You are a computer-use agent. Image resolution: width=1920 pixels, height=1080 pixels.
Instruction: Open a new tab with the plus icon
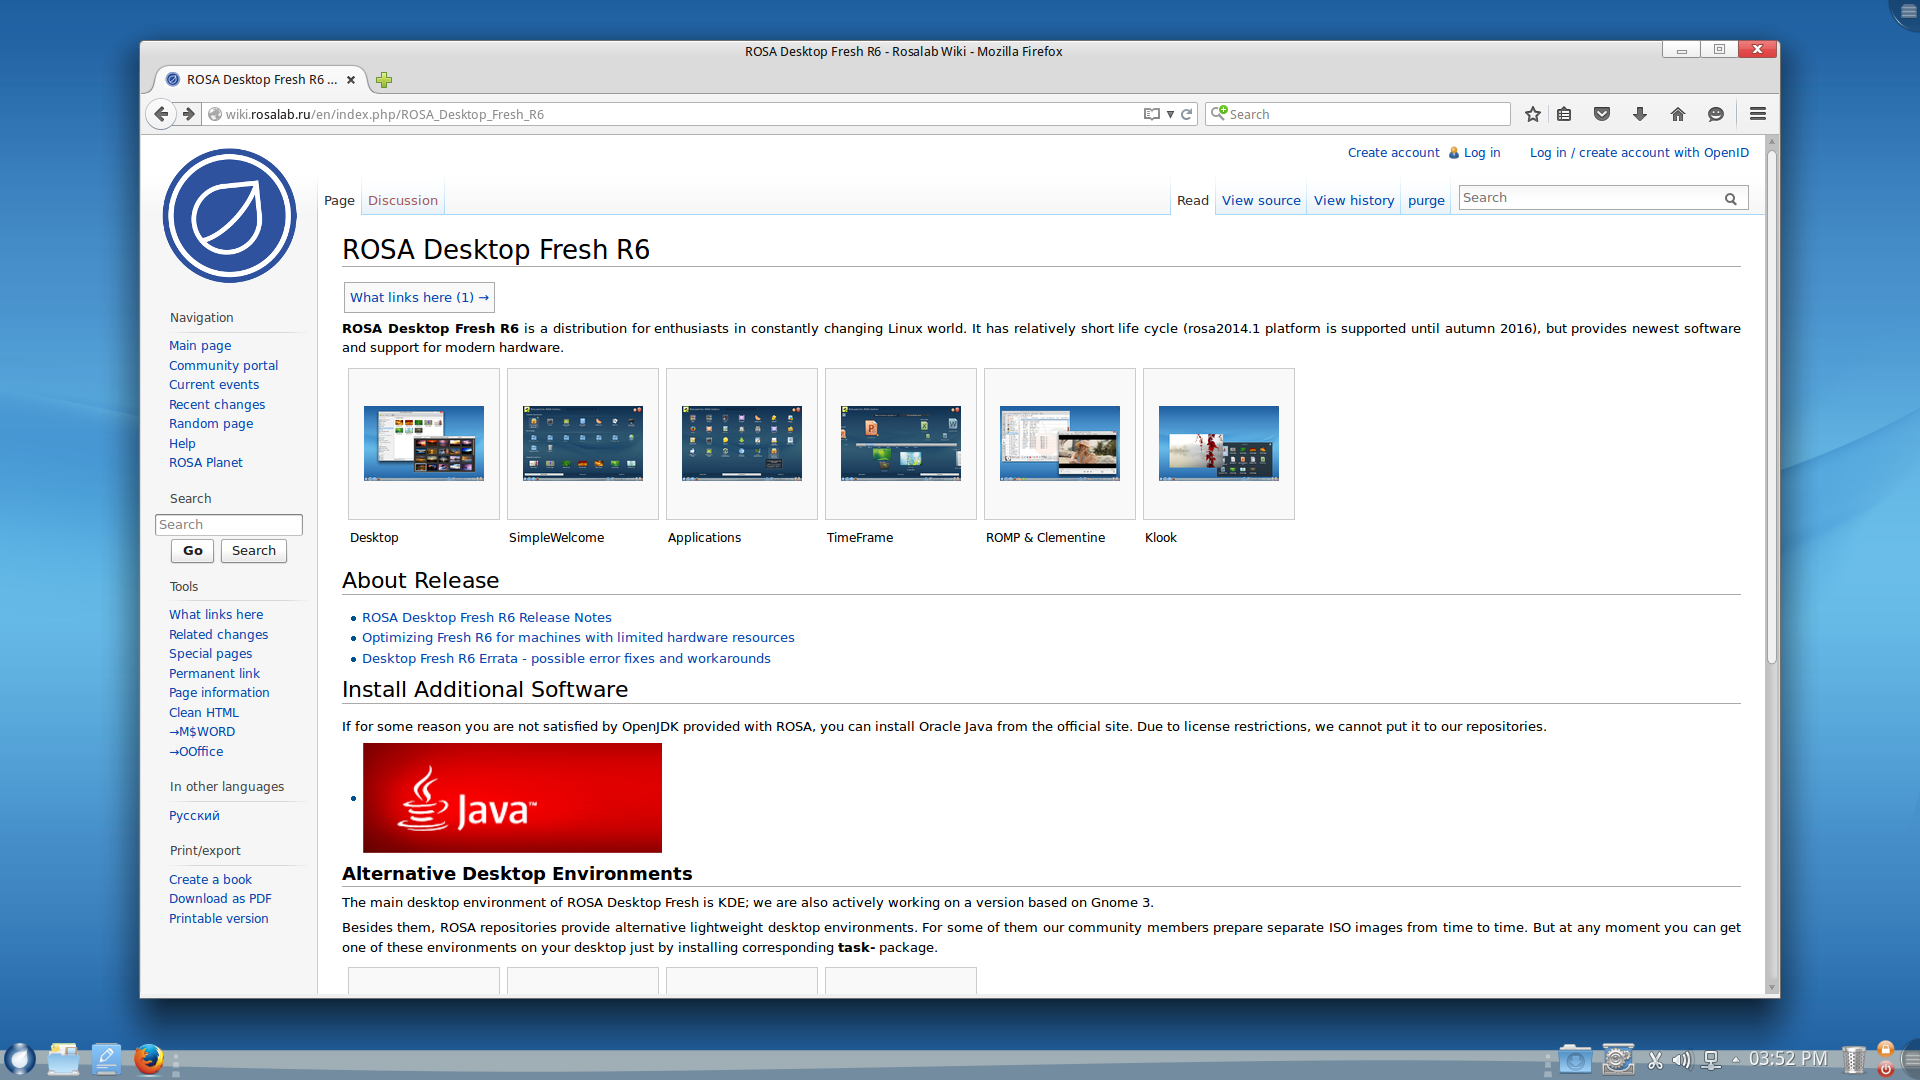pyautogui.click(x=384, y=80)
